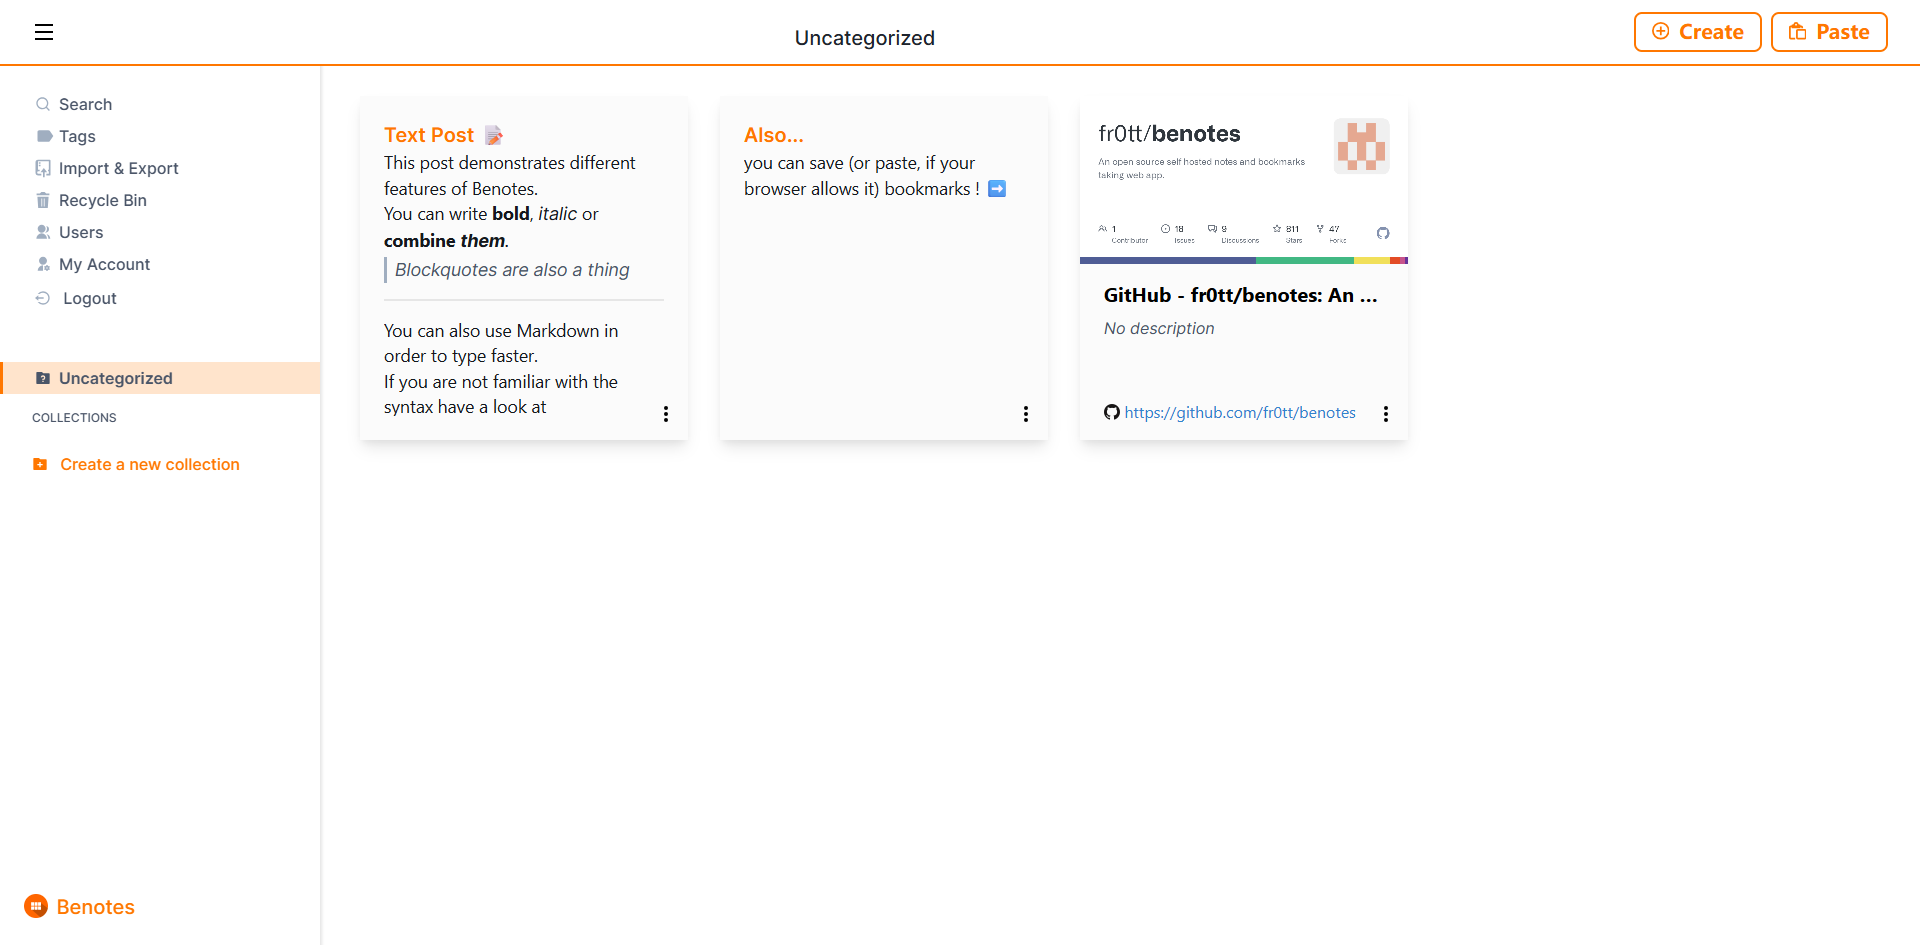Screen dimensions: 1920x945
Task: Click the Users icon in sidebar
Action: pos(43,232)
